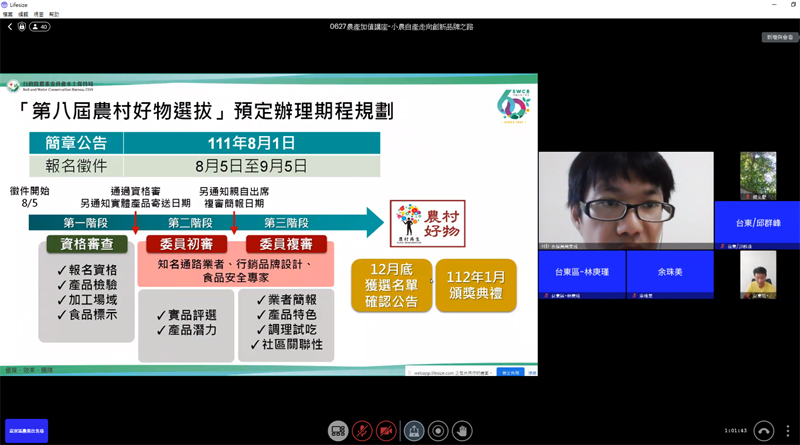Select the 台東區-林庚瑾 participant tile
Viewport: 800px width, 445px height.
click(x=581, y=272)
